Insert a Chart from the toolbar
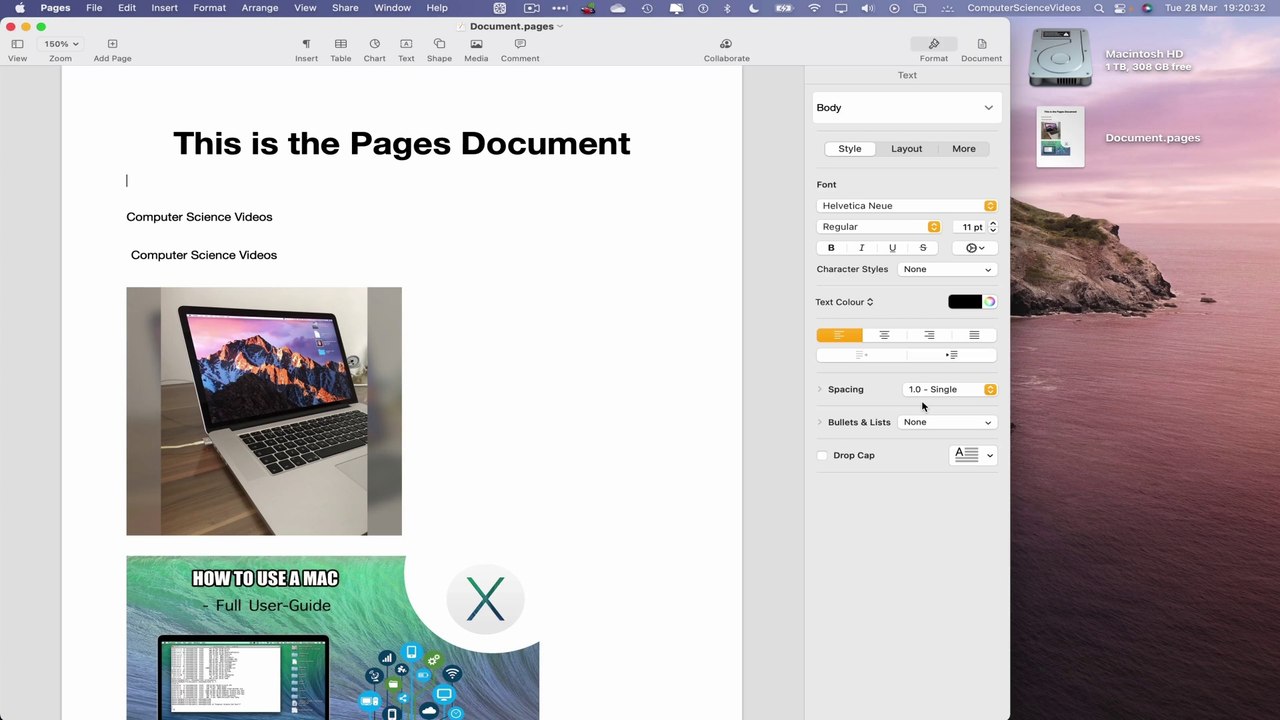This screenshot has width=1280, height=720. pos(374,49)
